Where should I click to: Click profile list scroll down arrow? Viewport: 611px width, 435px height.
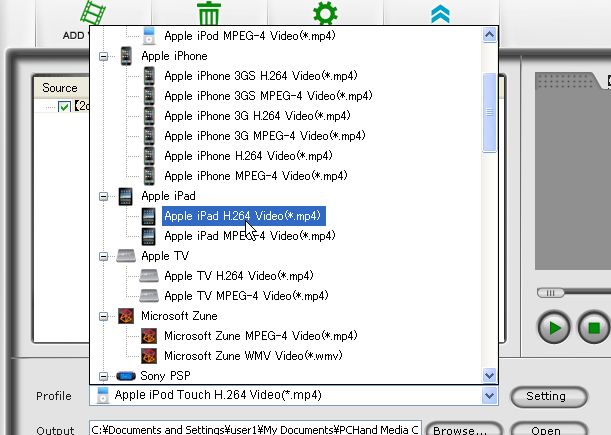[489, 376]
